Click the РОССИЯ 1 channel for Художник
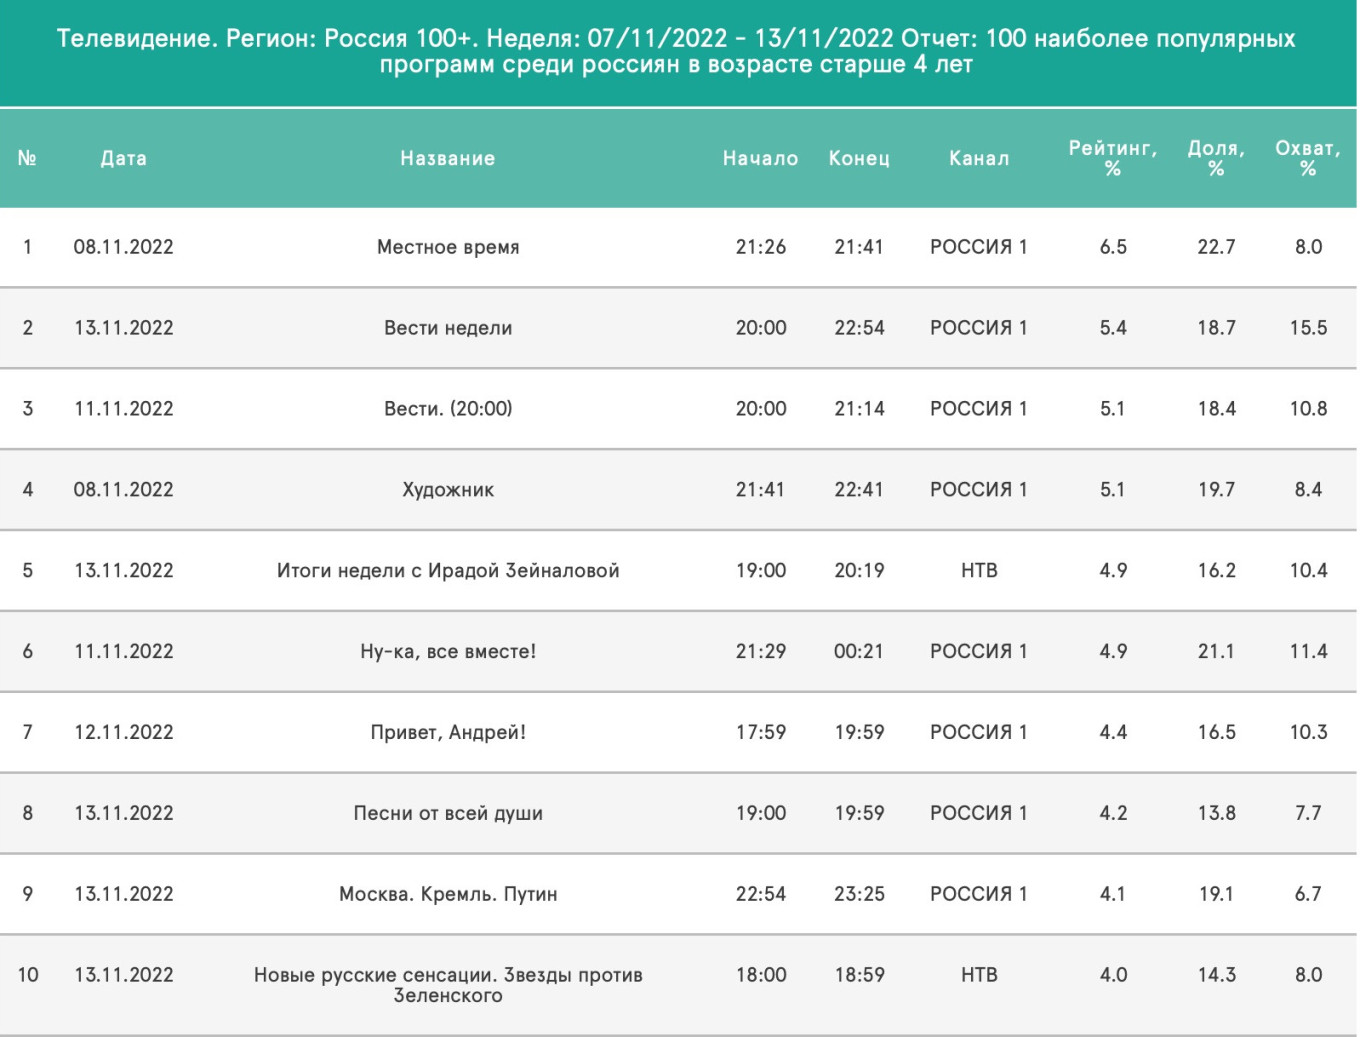The height and width of the screenshot is (1037, 1360). (979, 490)
